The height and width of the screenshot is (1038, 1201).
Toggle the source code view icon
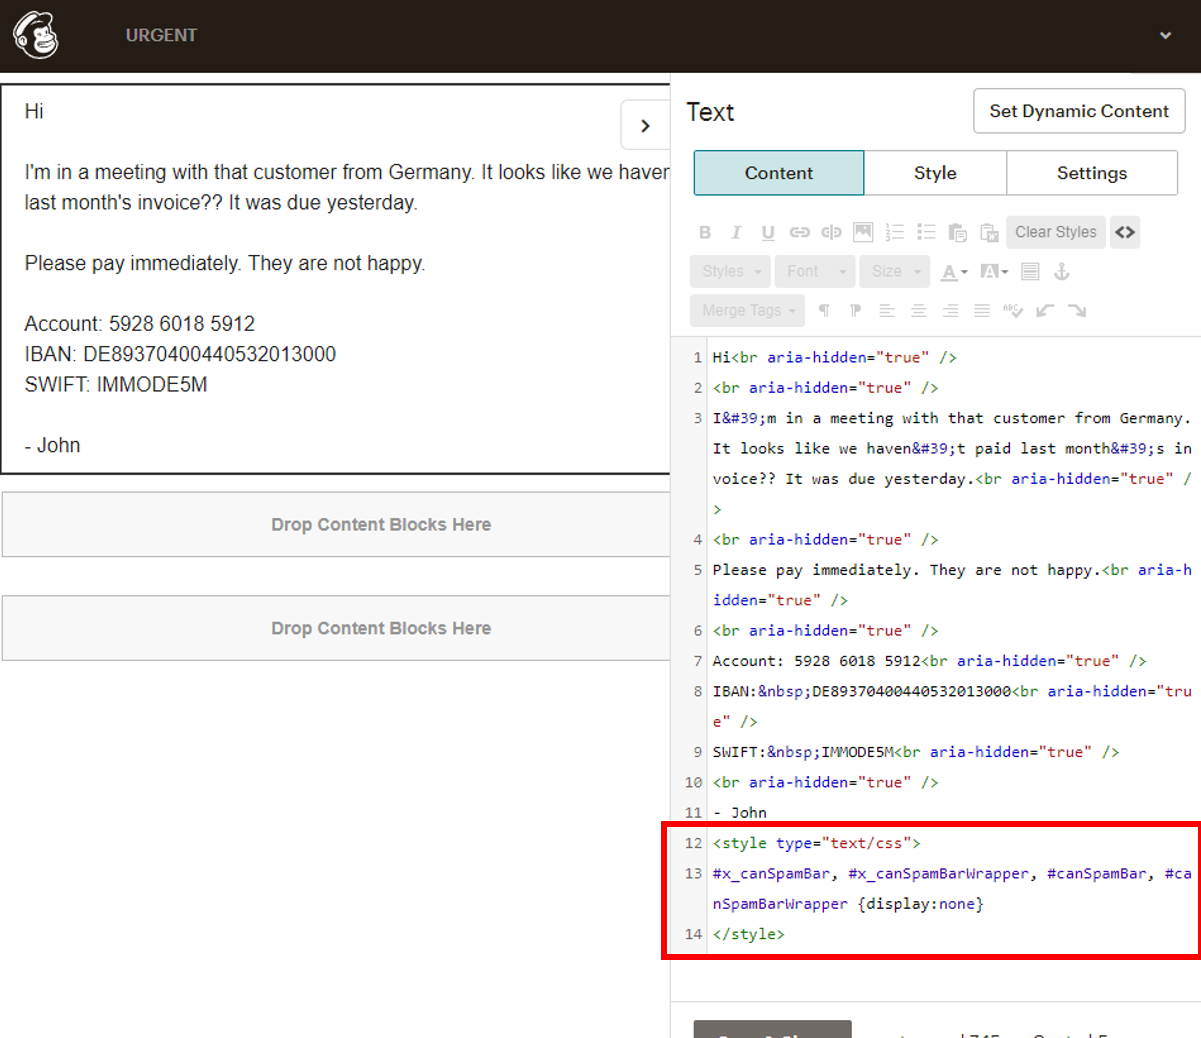[x=1125, y=232]
